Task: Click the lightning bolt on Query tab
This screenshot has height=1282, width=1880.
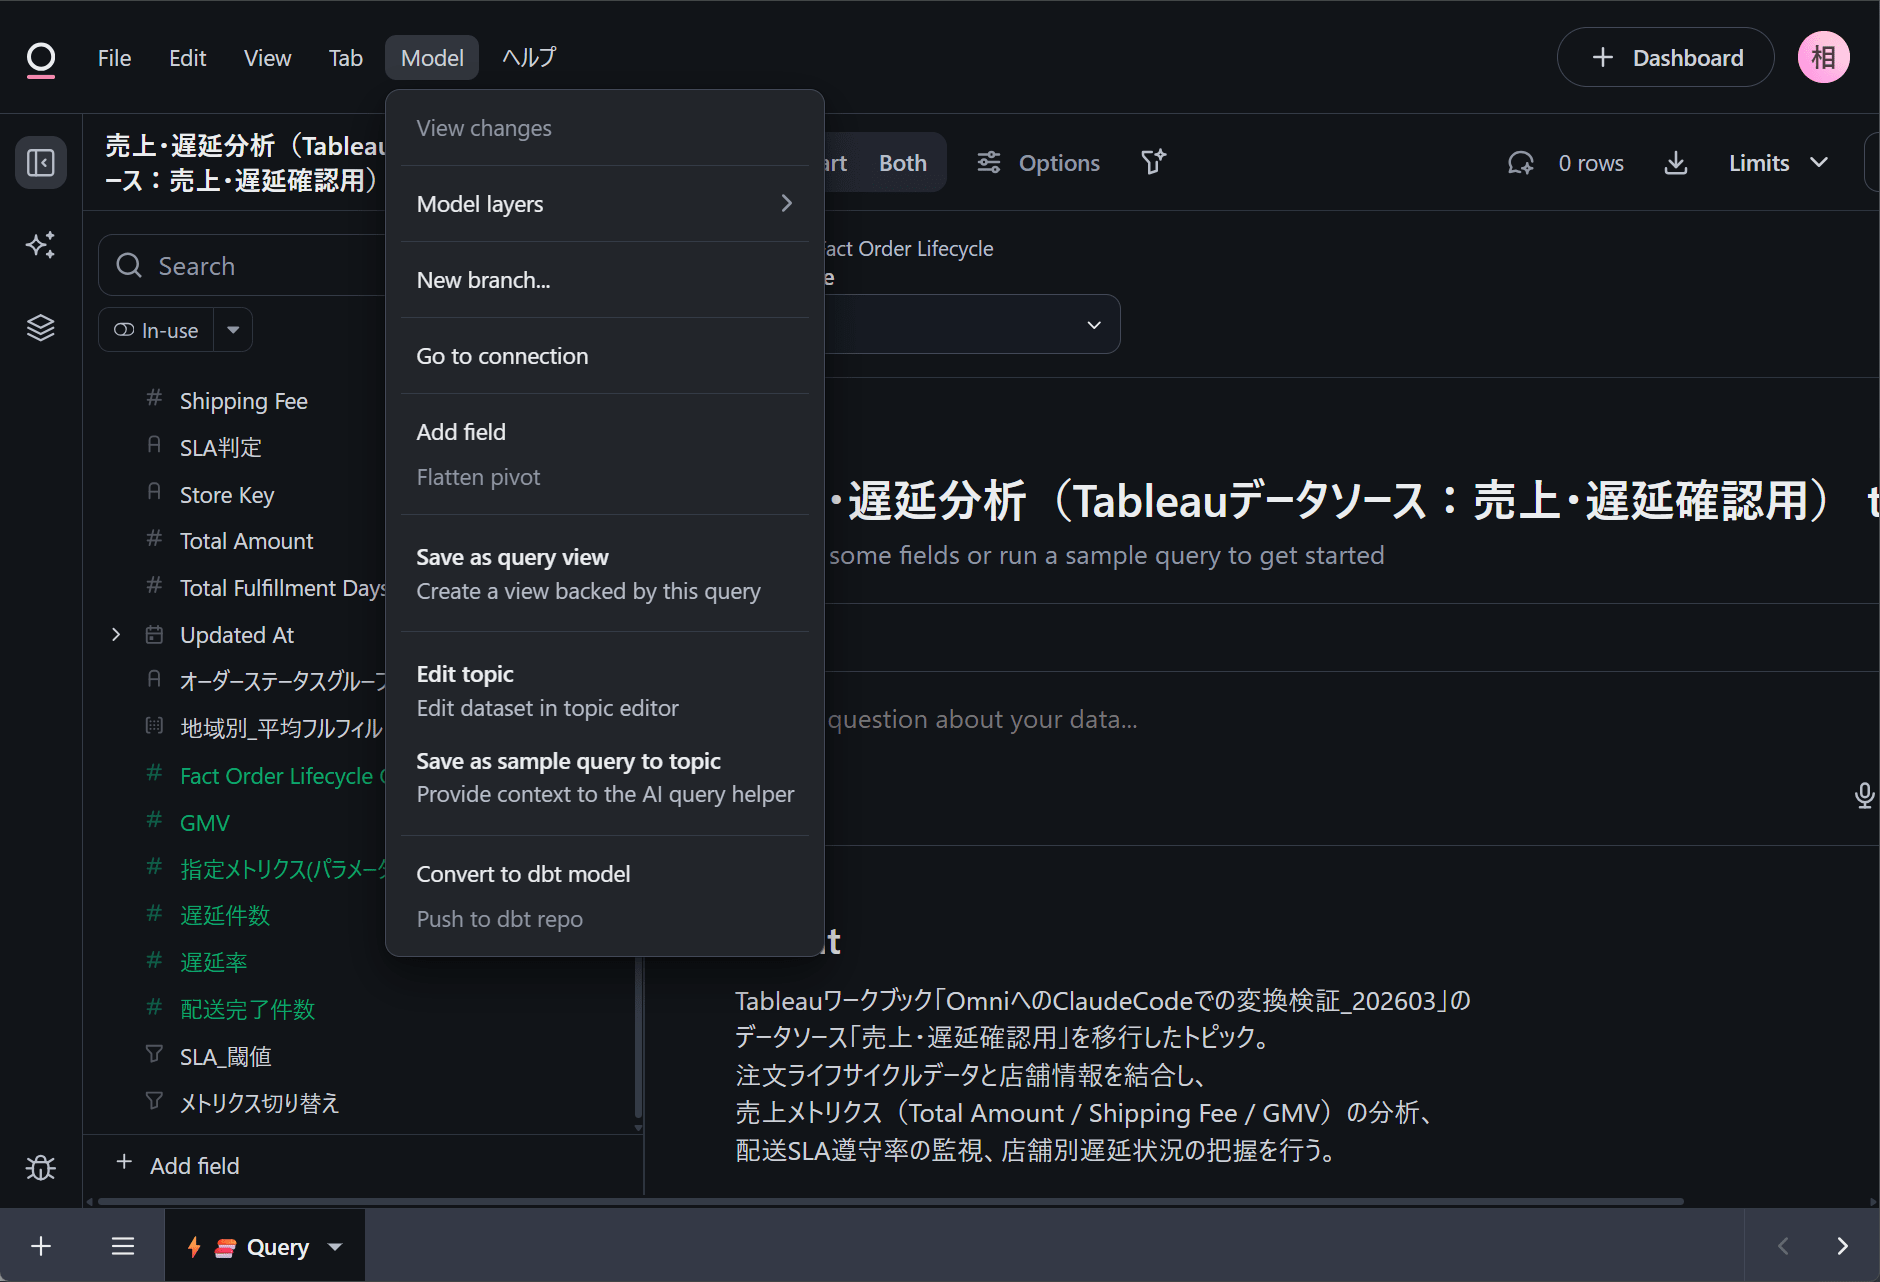Action: coord(194,1247)
